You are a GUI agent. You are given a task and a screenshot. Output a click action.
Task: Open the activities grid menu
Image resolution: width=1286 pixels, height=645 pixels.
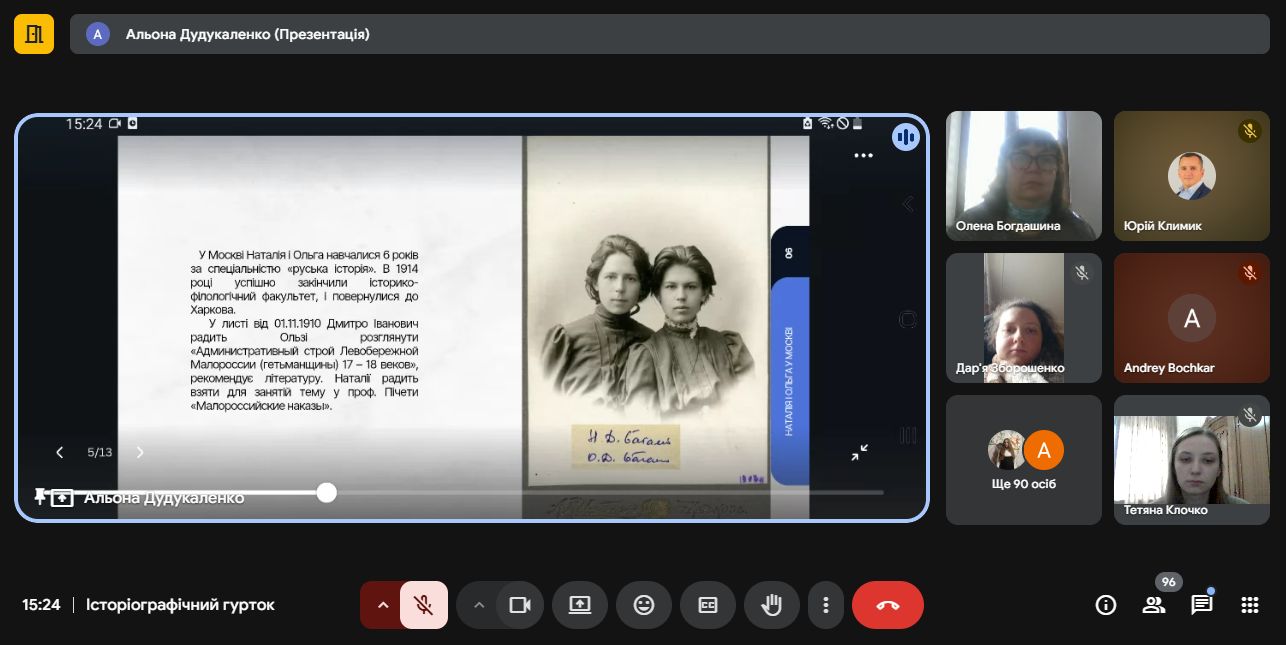pos(1249,605)
